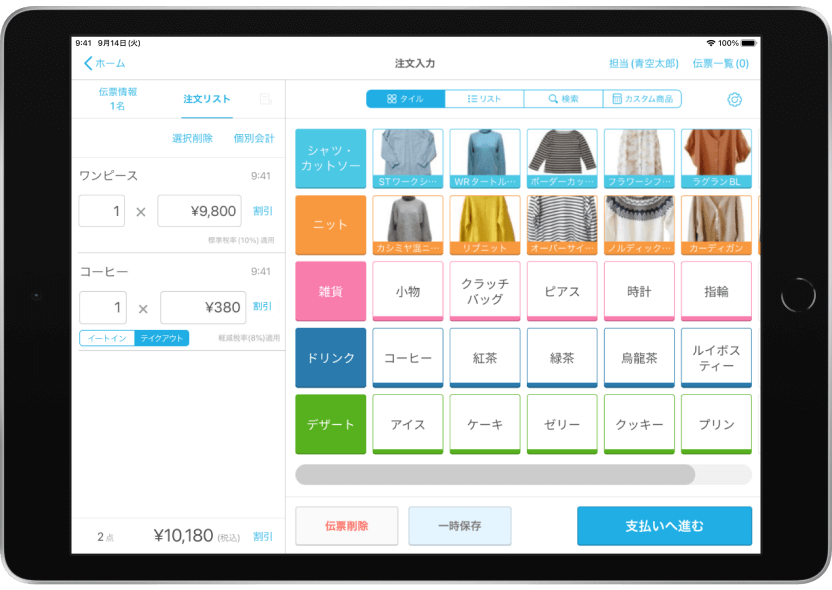Open the settings gear icon
The width and height of the screenshot is (832, 590).
(x=735, y=99)
